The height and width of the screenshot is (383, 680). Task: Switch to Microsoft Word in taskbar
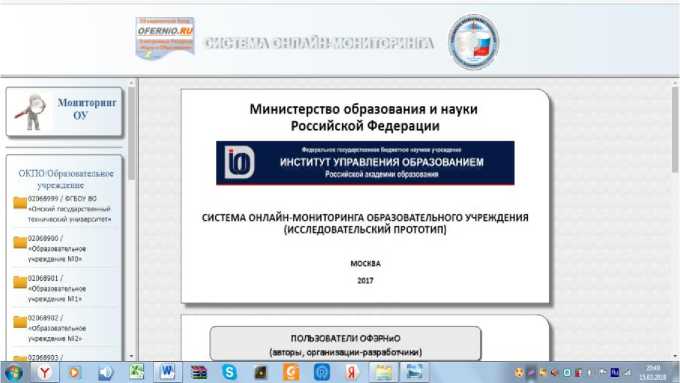(x=167, y=373)
